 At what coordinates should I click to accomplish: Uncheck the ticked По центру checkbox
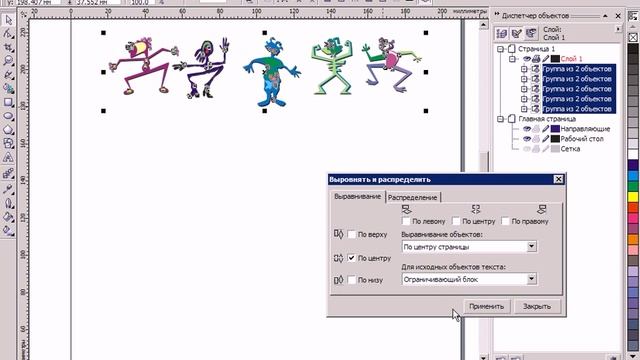pos(351,258)
